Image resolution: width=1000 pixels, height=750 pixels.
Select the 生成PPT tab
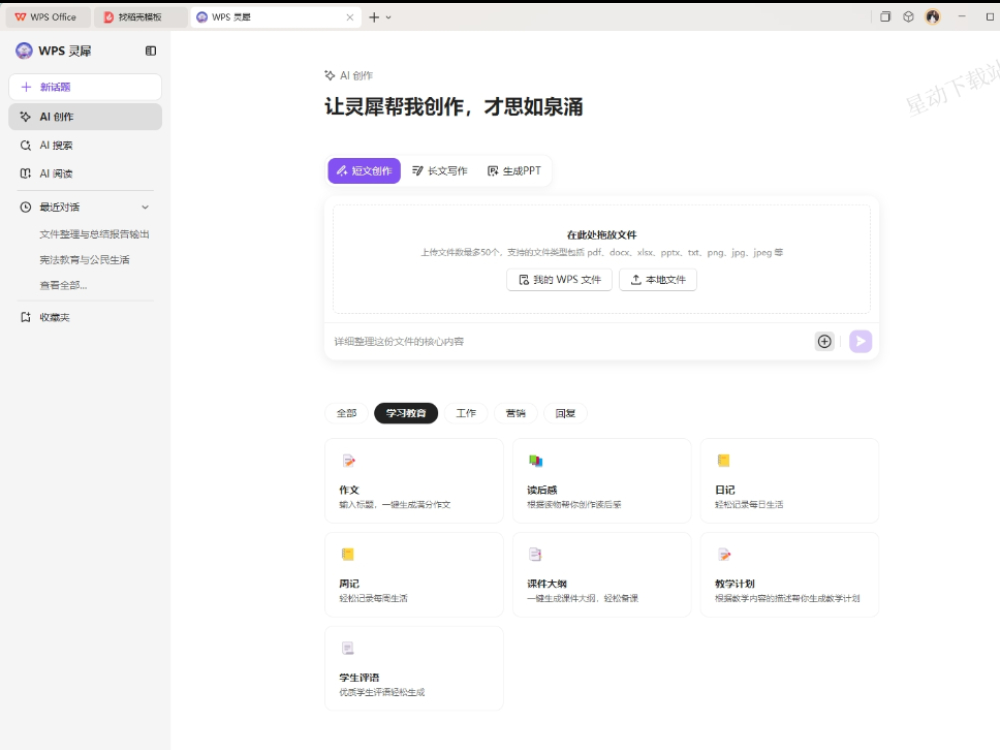514,171
